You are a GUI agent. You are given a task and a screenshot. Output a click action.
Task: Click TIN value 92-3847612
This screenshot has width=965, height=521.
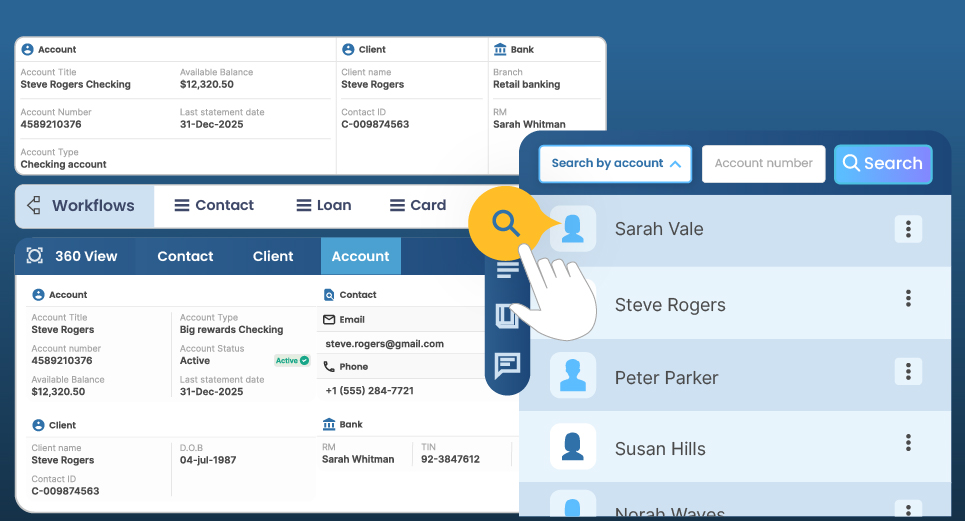pyautogui.click(x=450, y=459)
